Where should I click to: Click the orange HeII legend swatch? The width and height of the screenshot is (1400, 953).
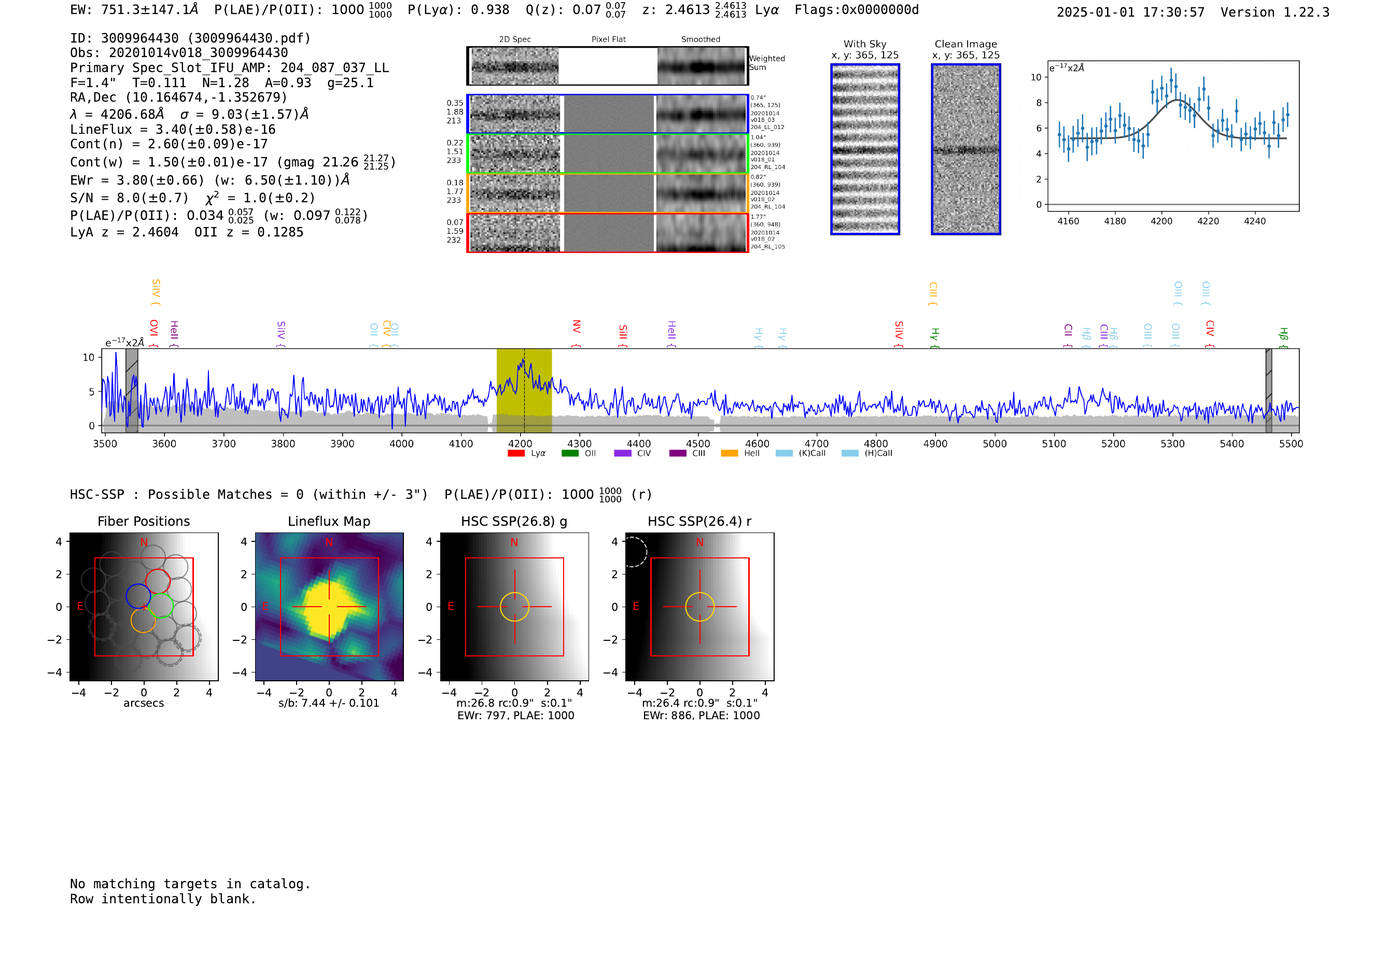[x=729, y=453]
